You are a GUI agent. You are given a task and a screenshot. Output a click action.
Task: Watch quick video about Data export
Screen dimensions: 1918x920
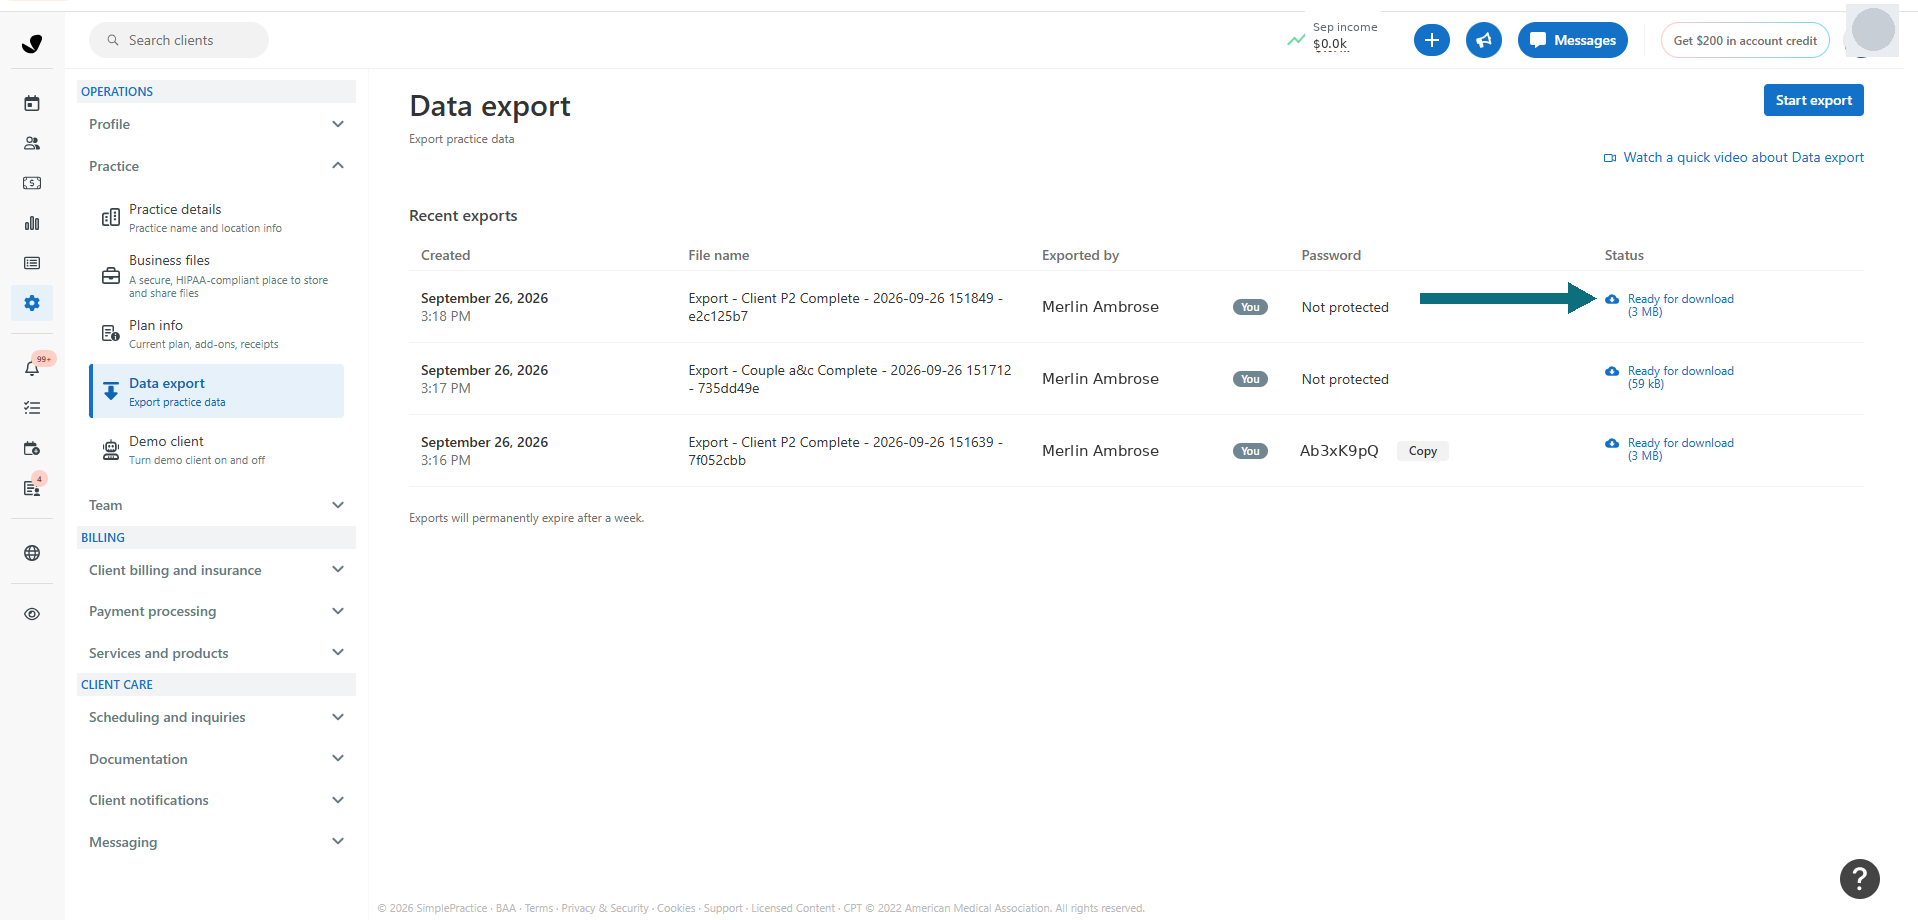[x=1734, y=157]
